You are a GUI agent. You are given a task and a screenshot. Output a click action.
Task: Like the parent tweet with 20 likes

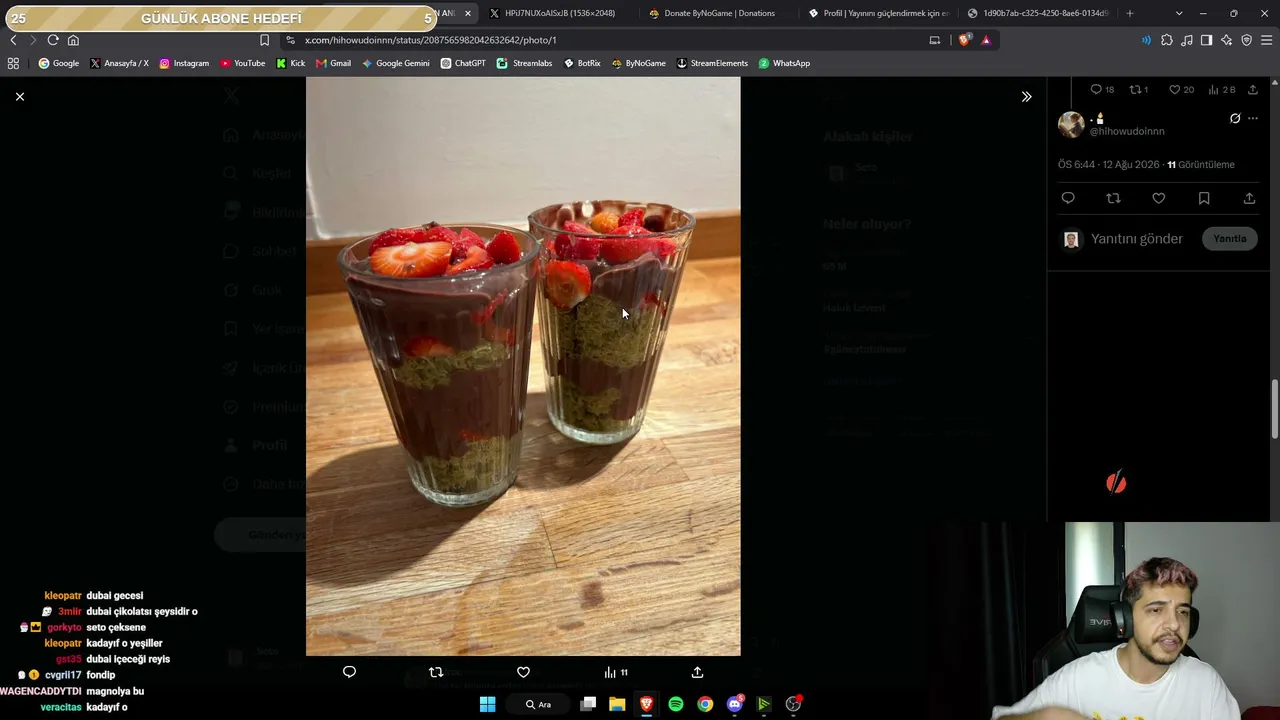[1182, 89]
